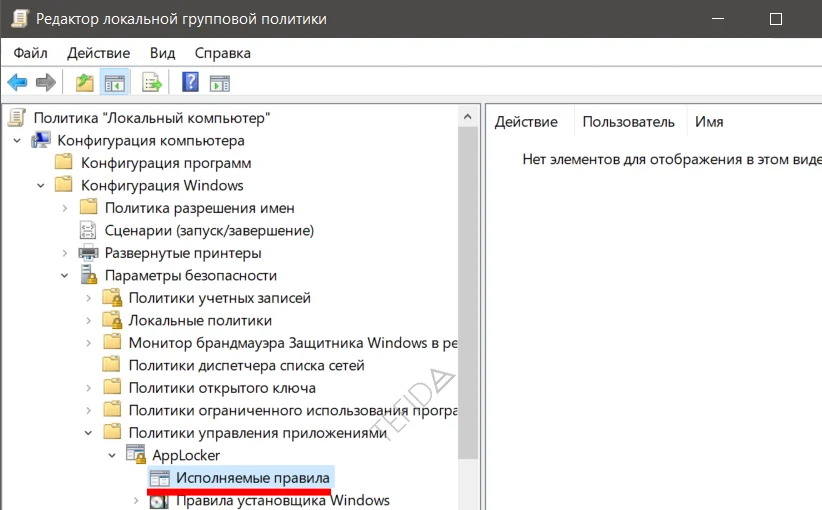Image resolution: width=822 pixels, height=510 pixels.
Task: Go up one level with folder icon
Action: coord(84,83)
